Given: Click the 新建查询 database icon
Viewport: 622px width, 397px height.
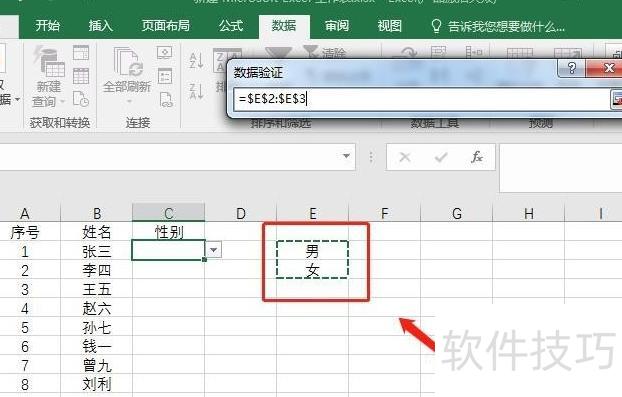Looking at the screenshot, I should coord(49,61).
